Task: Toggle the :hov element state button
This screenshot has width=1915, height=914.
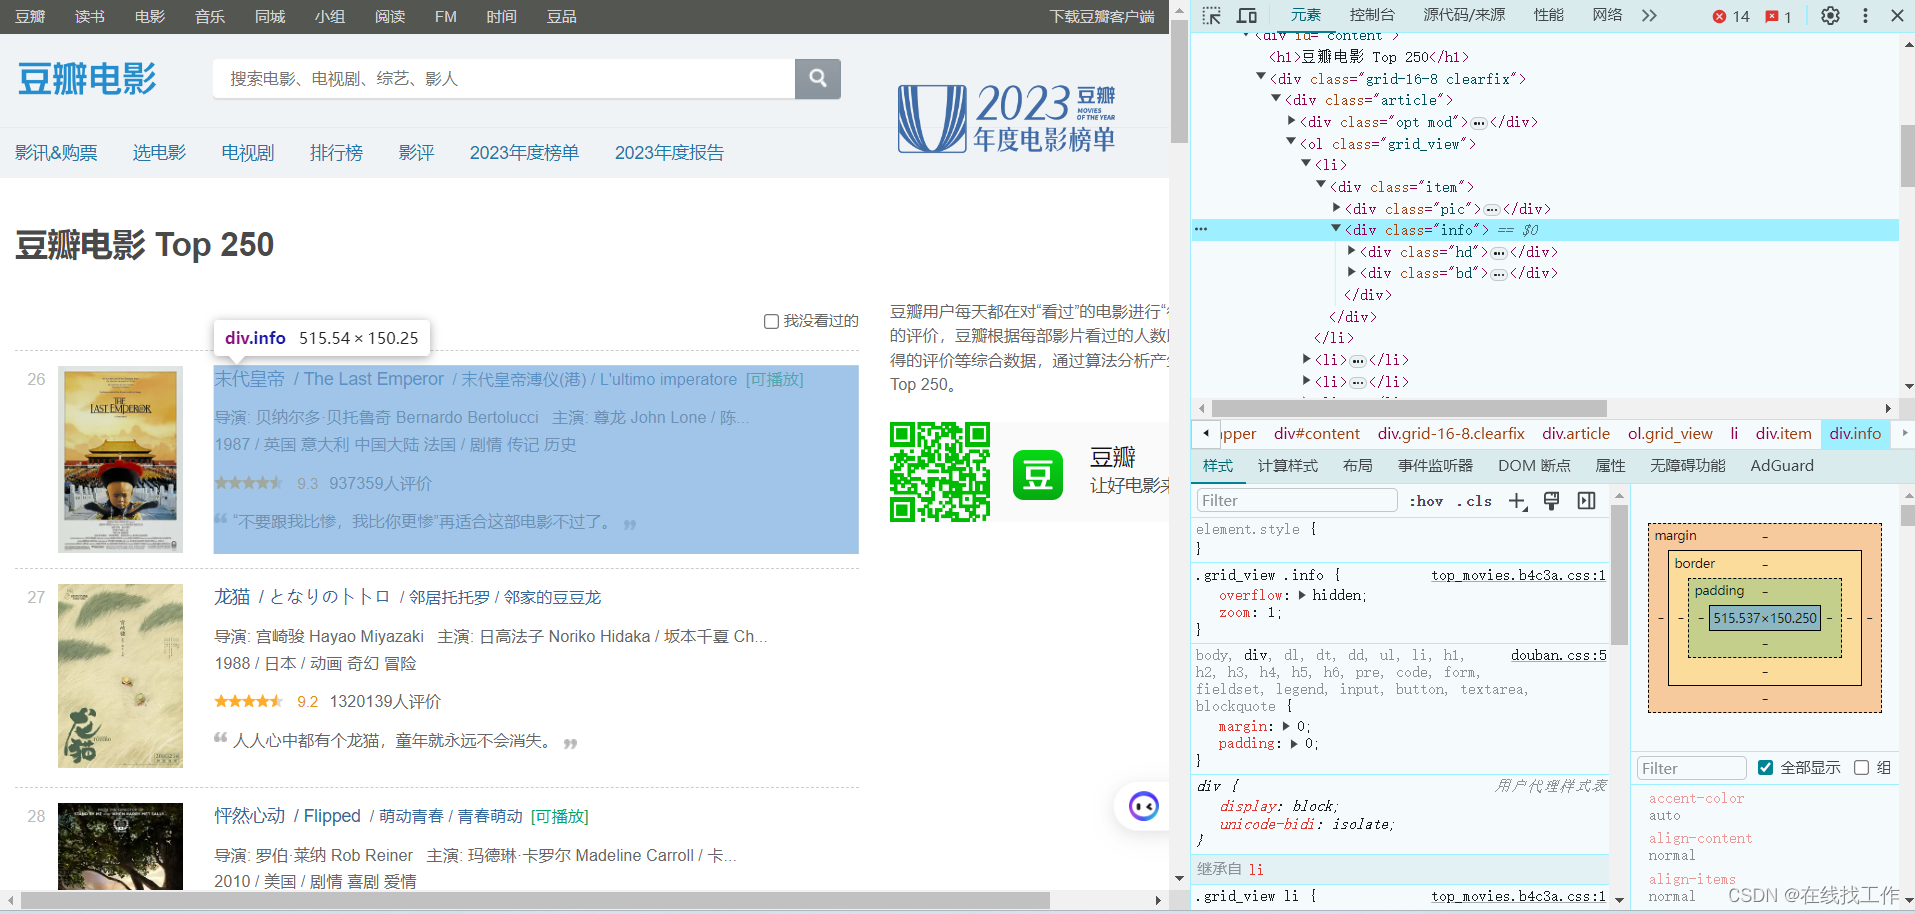Action: [x=1426, y=501]
